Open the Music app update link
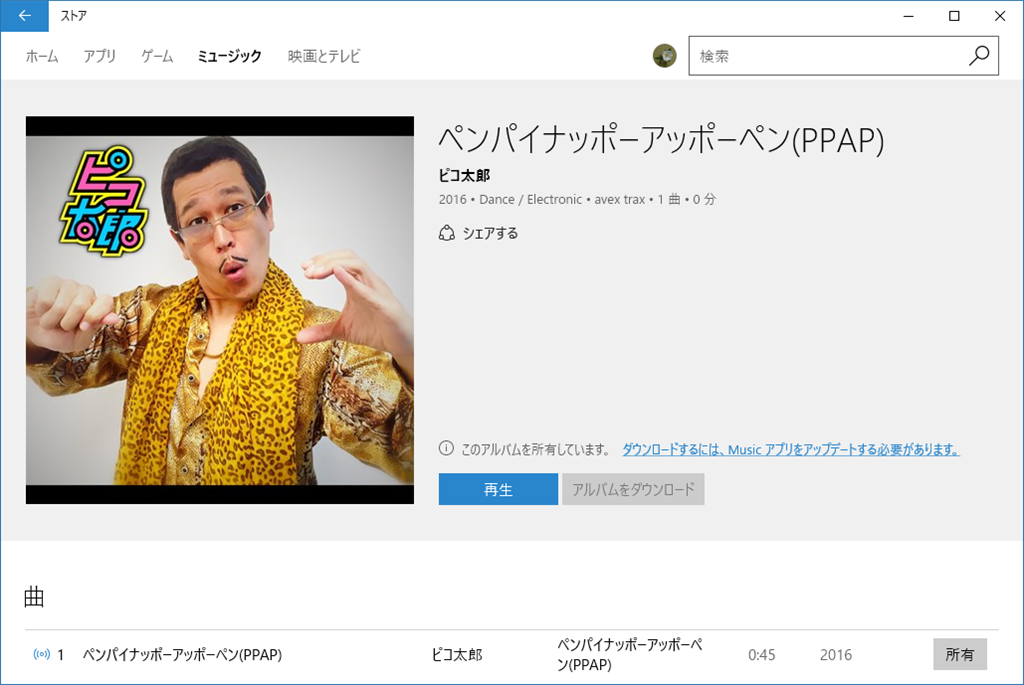 pos(791,449)
